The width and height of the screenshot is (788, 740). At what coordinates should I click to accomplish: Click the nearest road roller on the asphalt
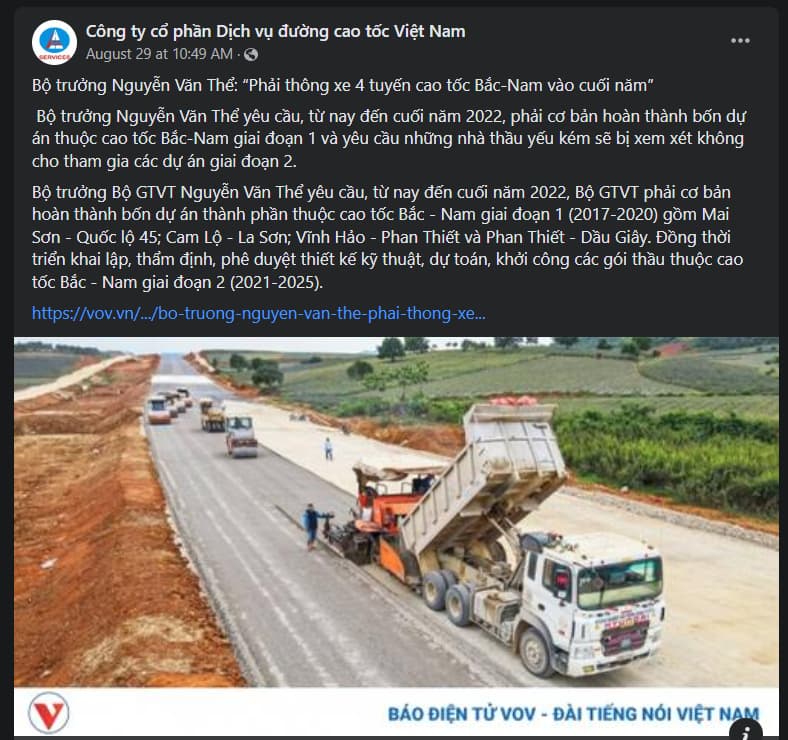point(242,437)
